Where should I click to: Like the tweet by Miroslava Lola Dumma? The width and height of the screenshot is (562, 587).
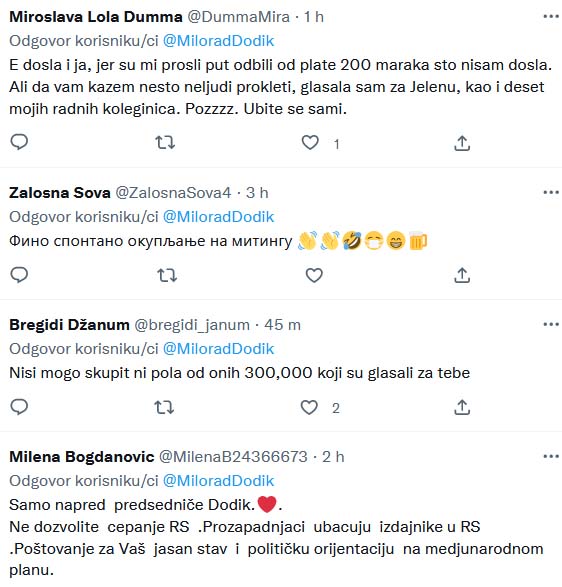click(310, 143)
